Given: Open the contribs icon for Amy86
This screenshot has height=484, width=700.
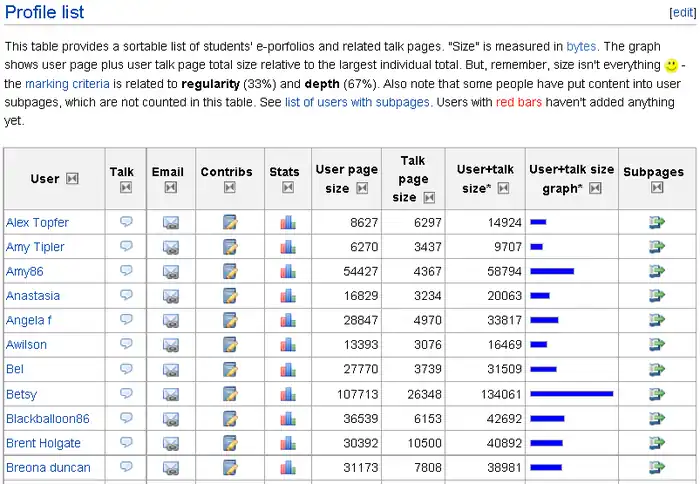Looking at the screenshot, I should (230, 271).
